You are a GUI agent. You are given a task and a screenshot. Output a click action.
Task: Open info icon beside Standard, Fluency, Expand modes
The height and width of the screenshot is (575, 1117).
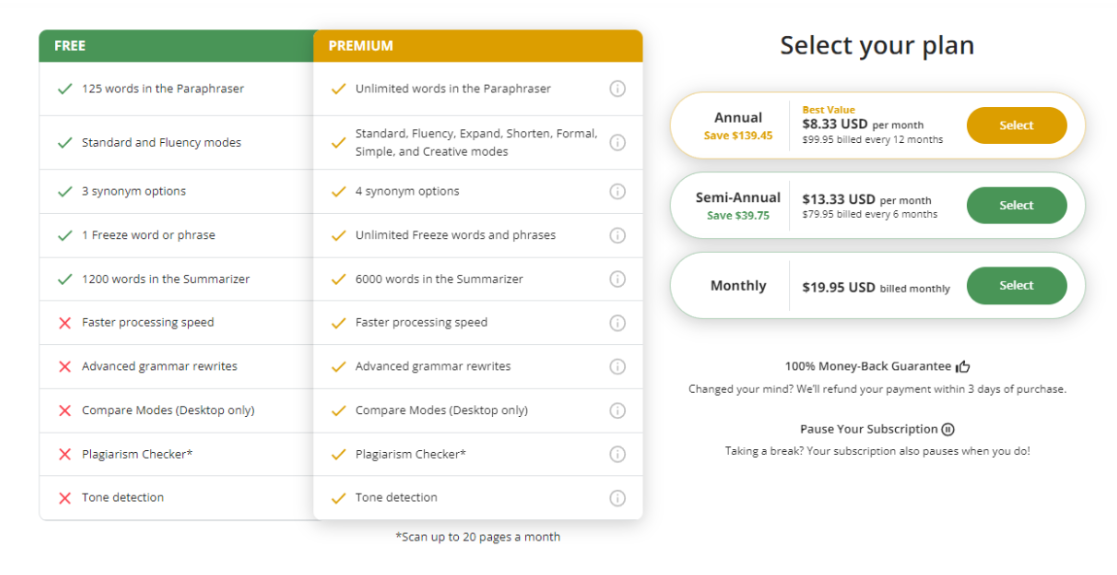(x=617, y=143)
